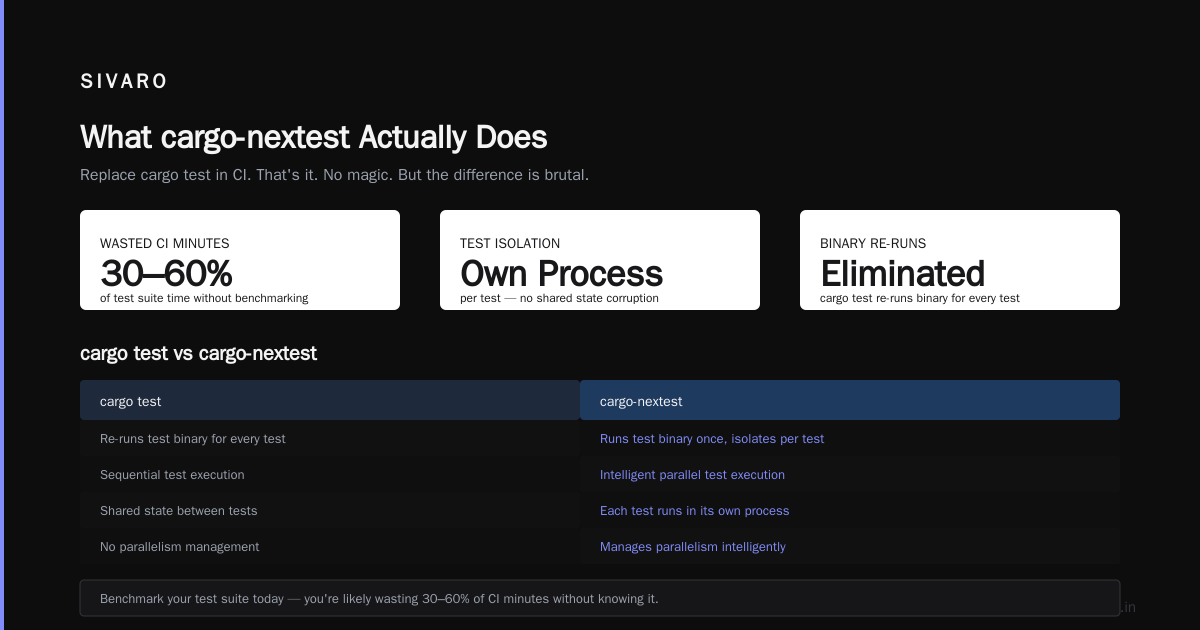This screenshot has height=630, width=1200.
Task: Select the 'No parallelism management' row
Action: (x=330, y=546)
